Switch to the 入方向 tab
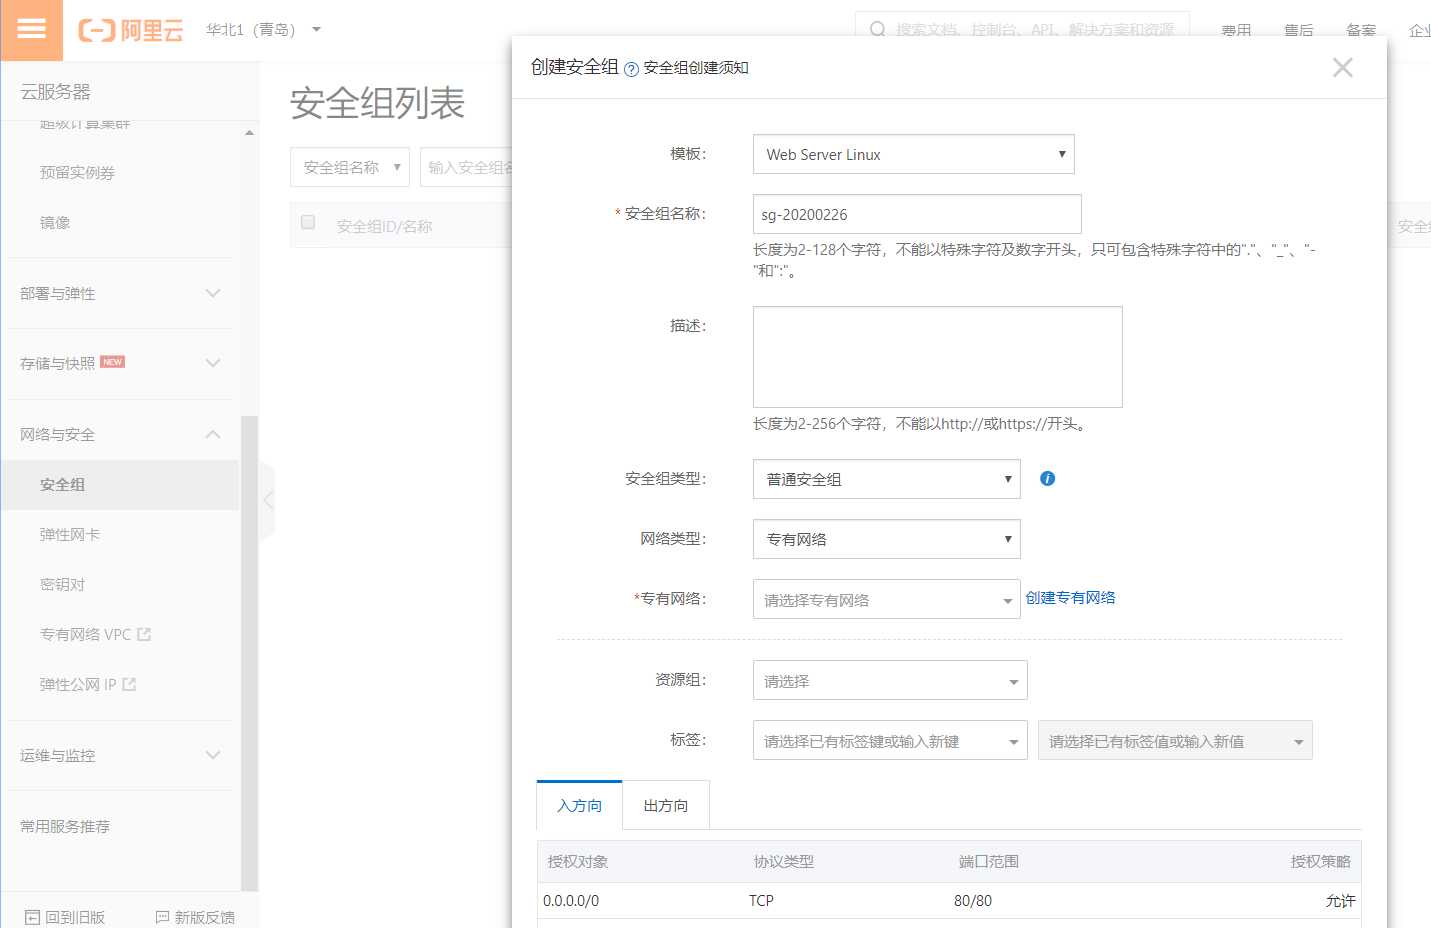This screenshot has width=1431, height=928. 579,805
